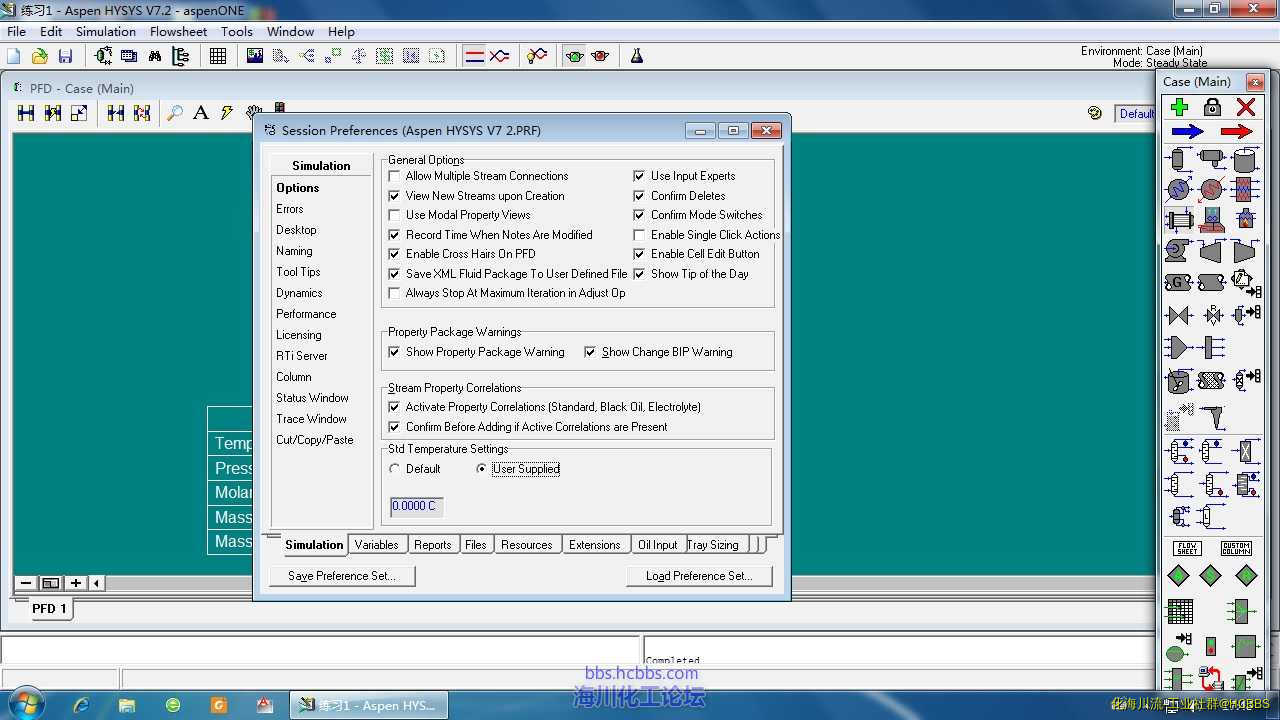Screen dimensions: 1280x720
Task: Click the minus button beside PFD scrollbar
Action: [27, 583]
